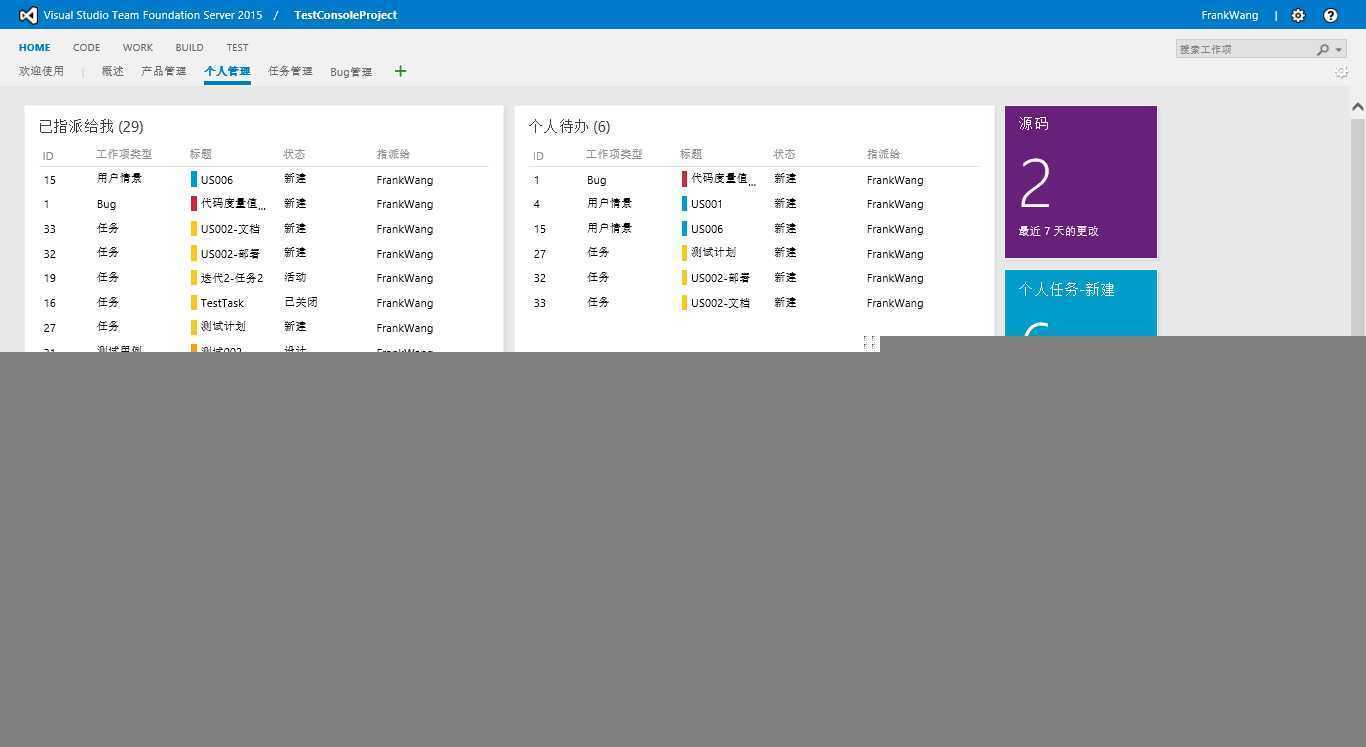1366x747 pixels.
Task: Open 测试计划 in the 个人待办 list
Action: point(713,253)
